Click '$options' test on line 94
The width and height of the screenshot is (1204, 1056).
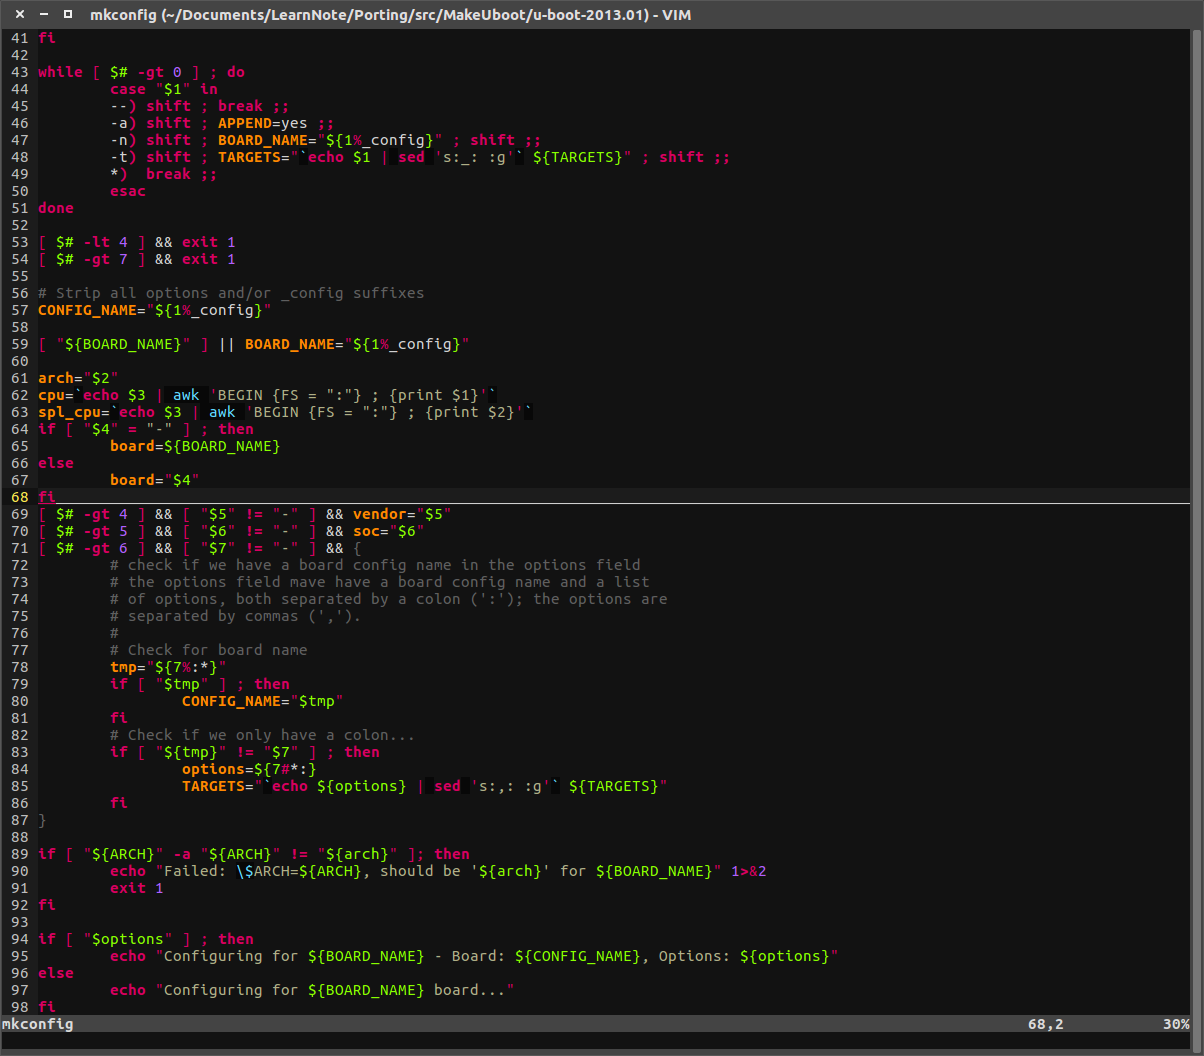click(128, 939)
